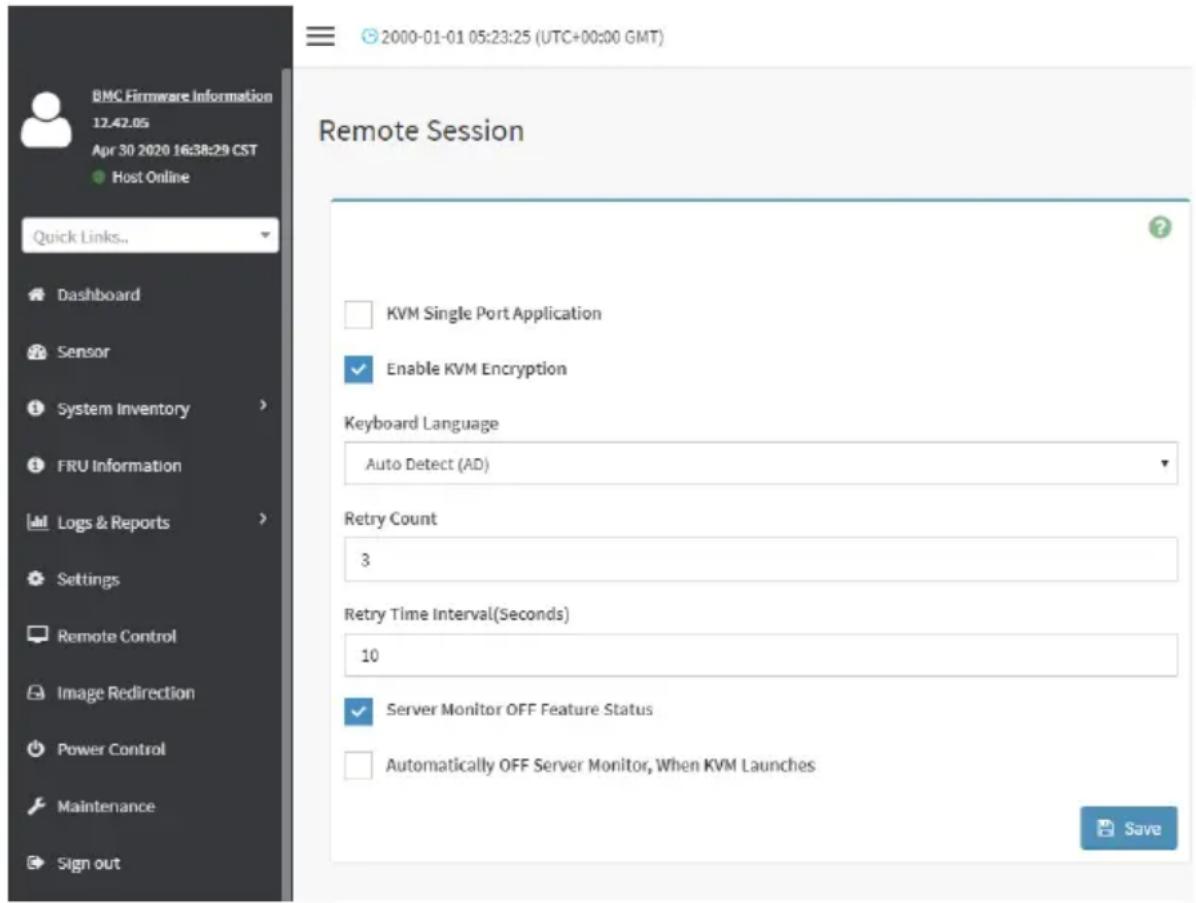Screen dimensions: 1196x903
Task: Open the Dashboard menu item
Action: [98, 294]
